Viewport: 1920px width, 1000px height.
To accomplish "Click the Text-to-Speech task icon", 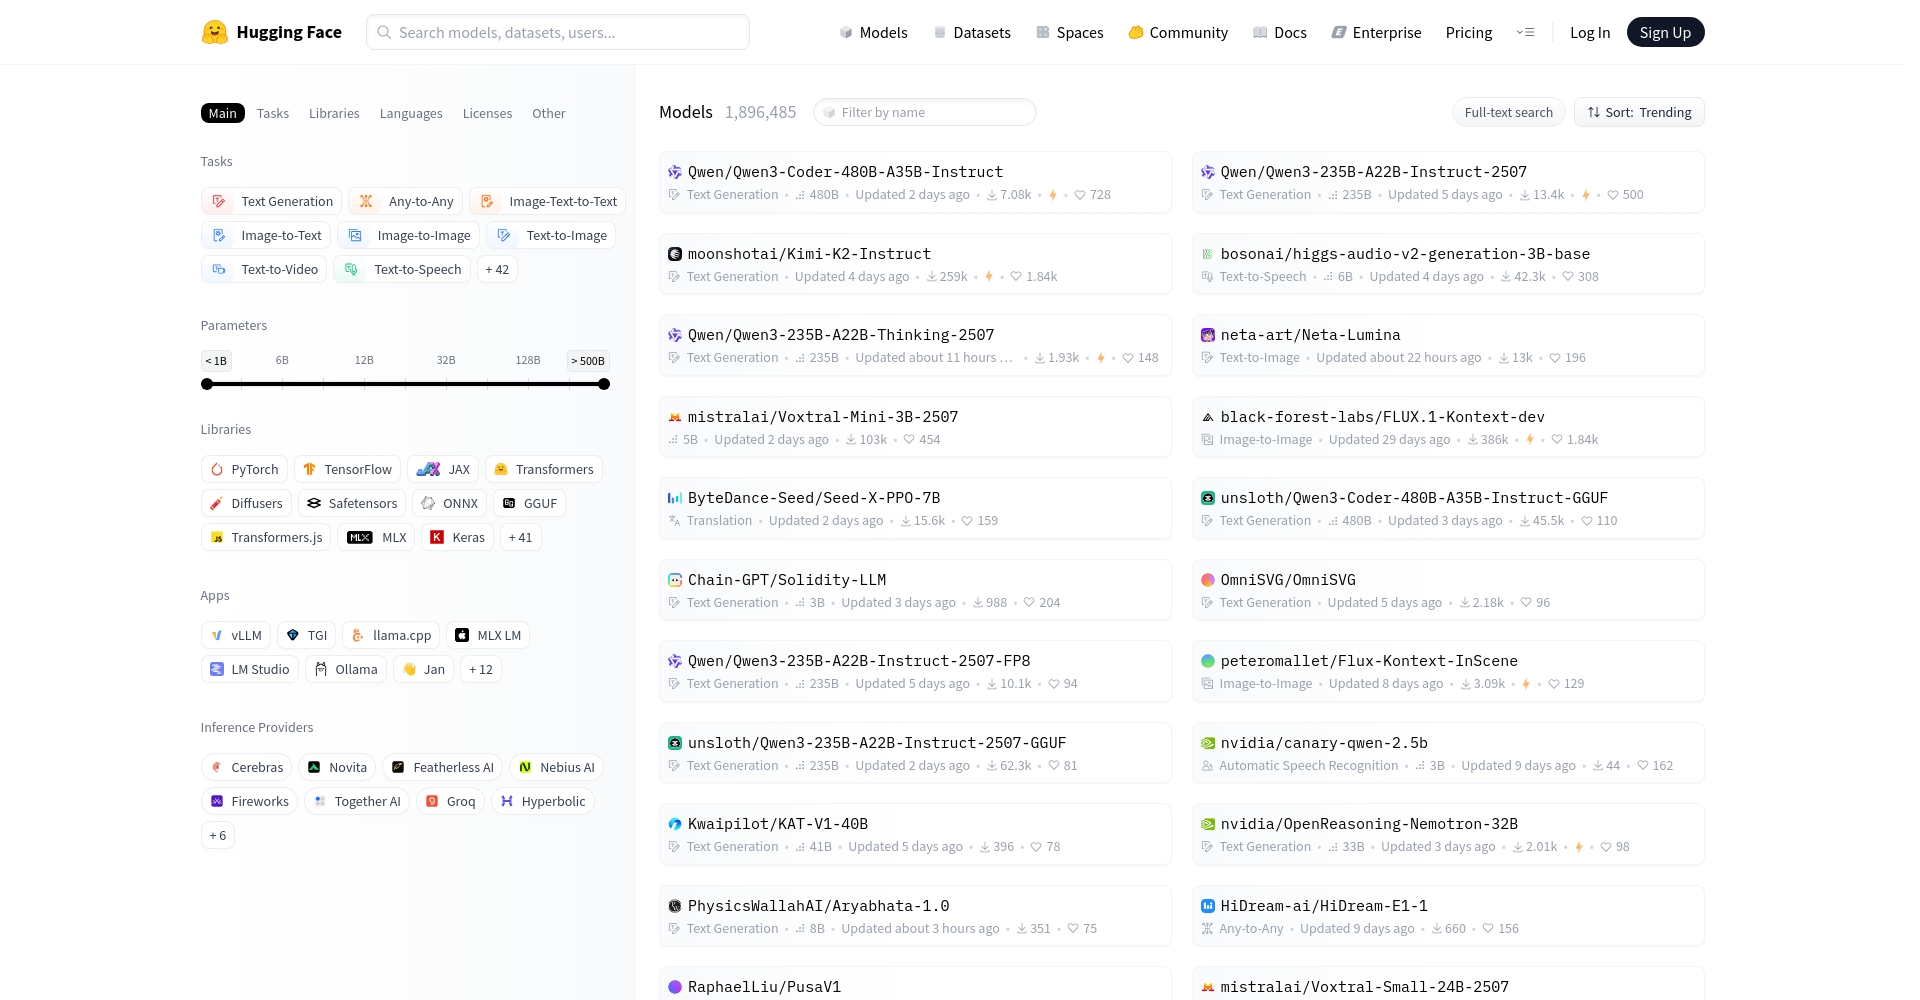I will pyautogui.click(x=351, y=269).
